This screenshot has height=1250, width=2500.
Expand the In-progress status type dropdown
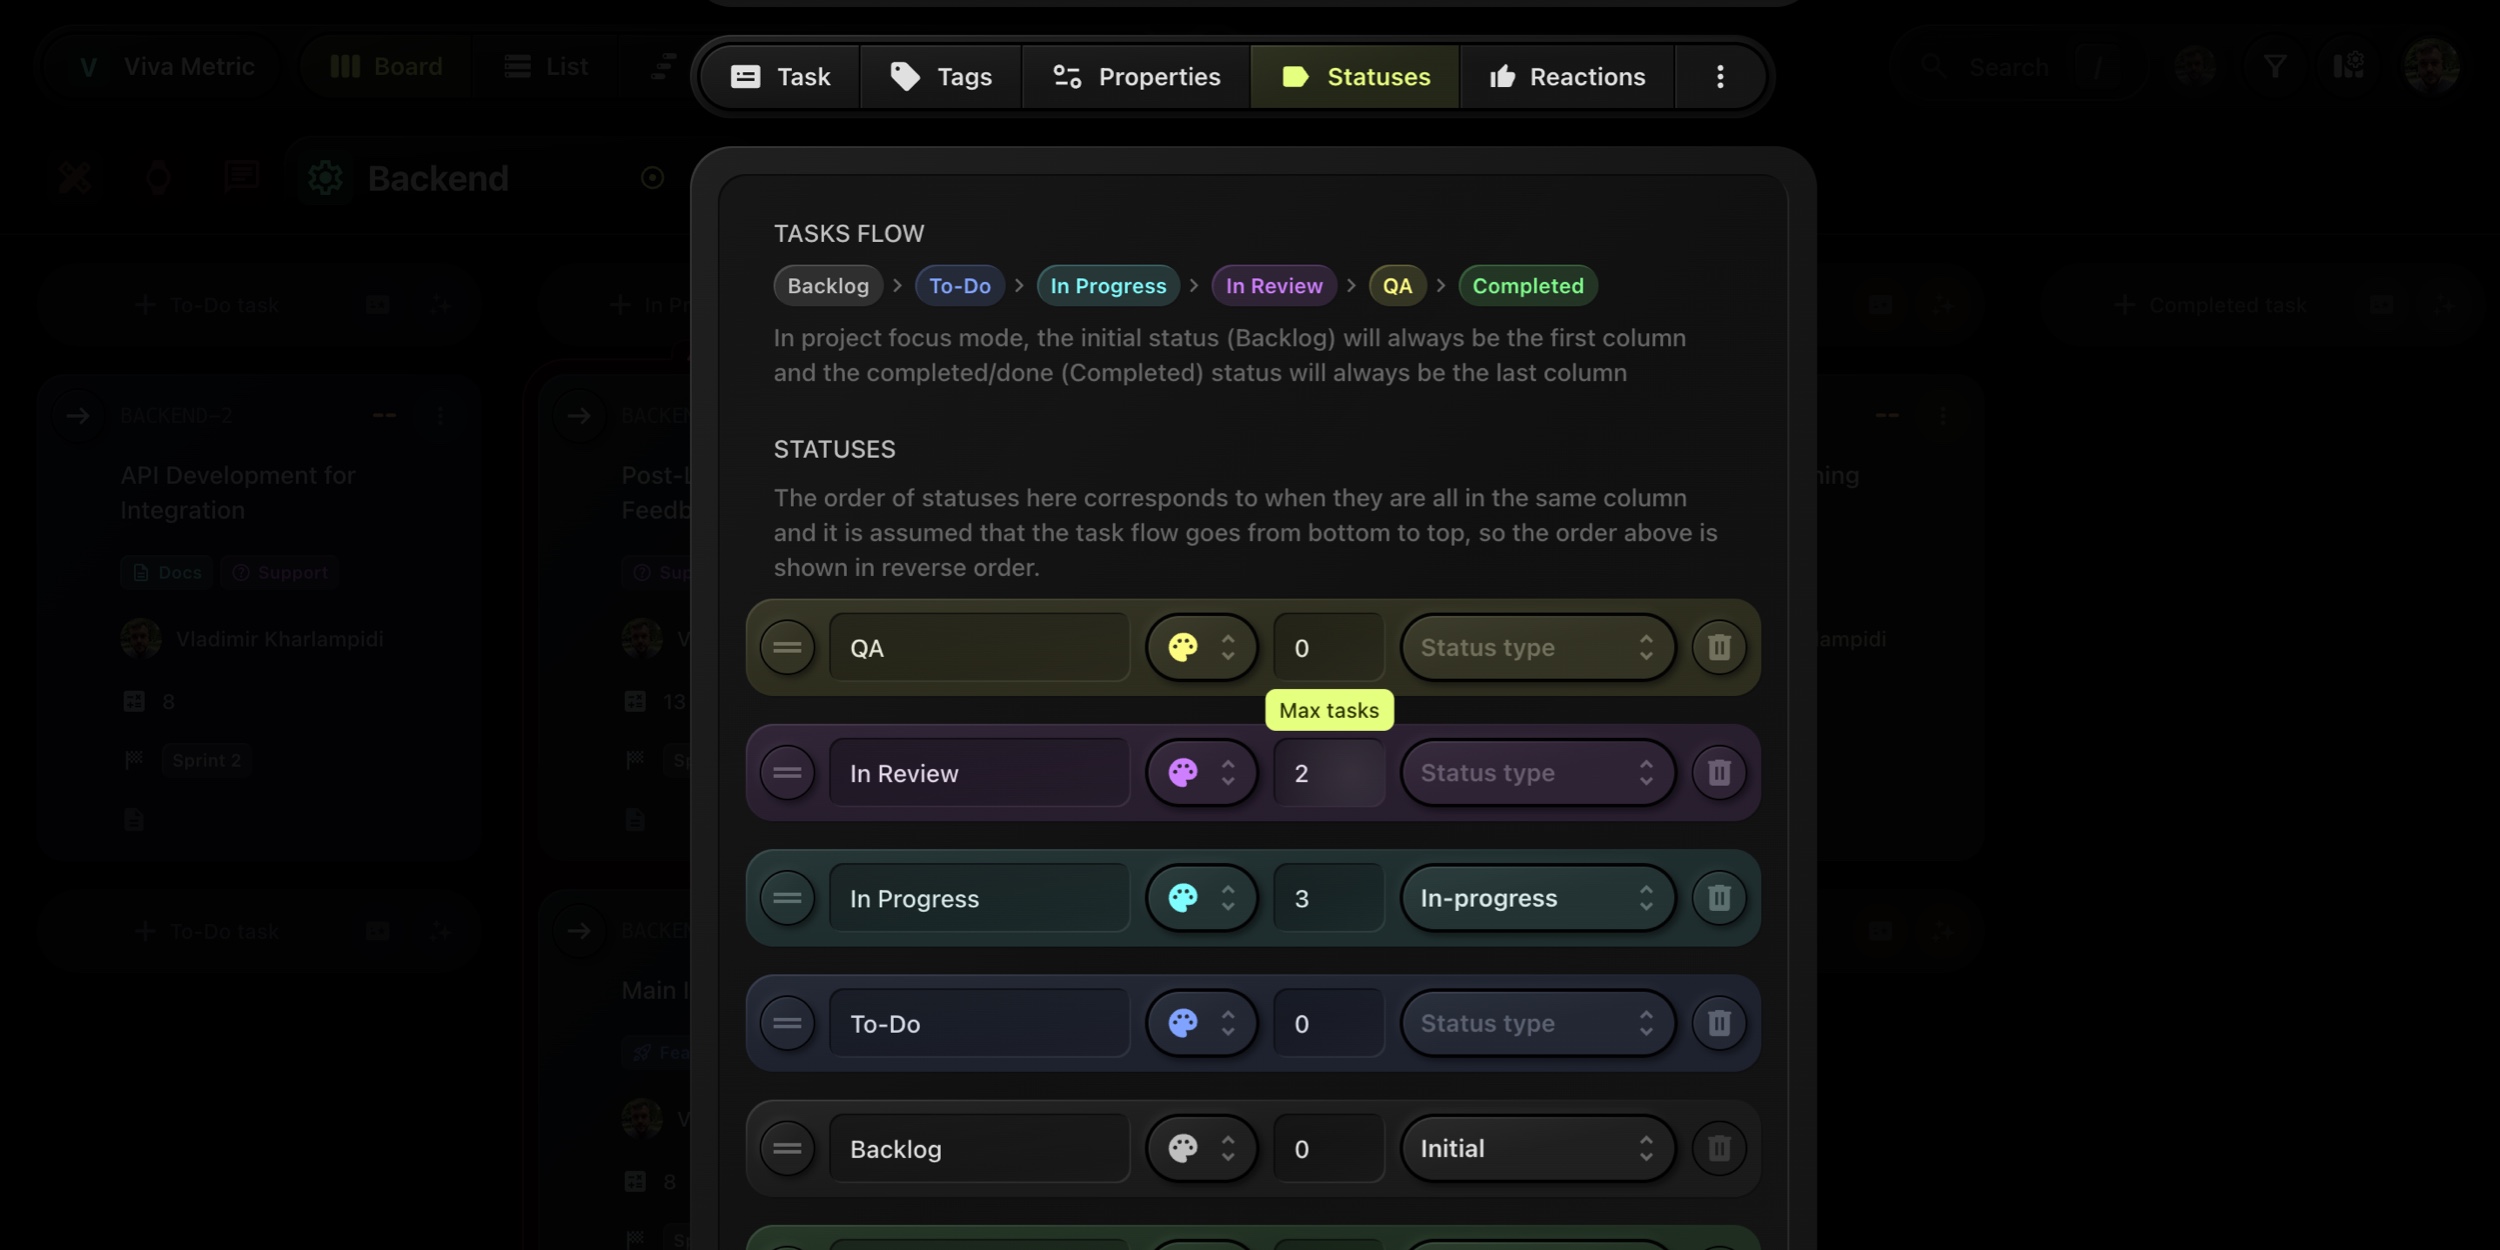1536,898
